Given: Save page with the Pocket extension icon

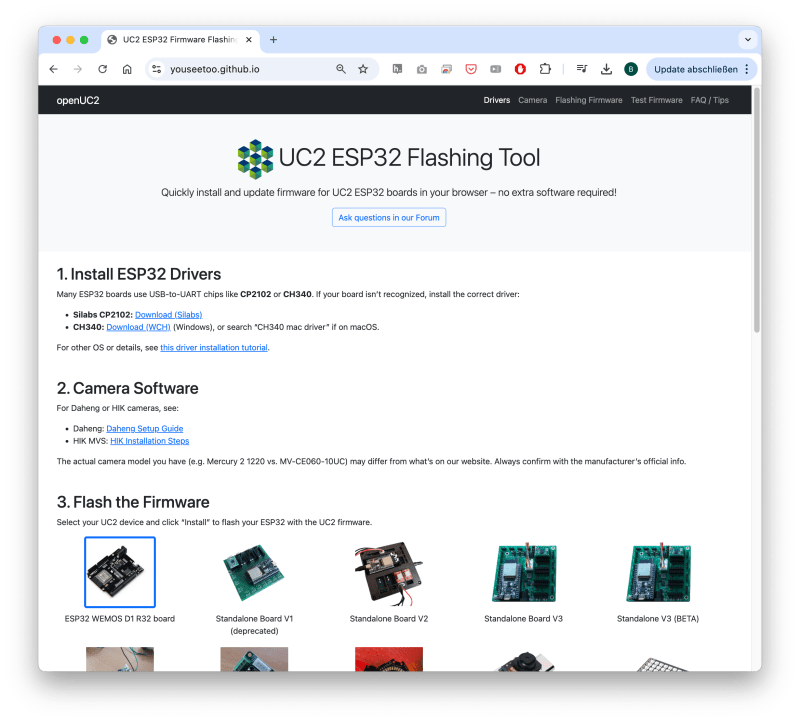Looking at the screenshot, I should click(x=471, y=69).
